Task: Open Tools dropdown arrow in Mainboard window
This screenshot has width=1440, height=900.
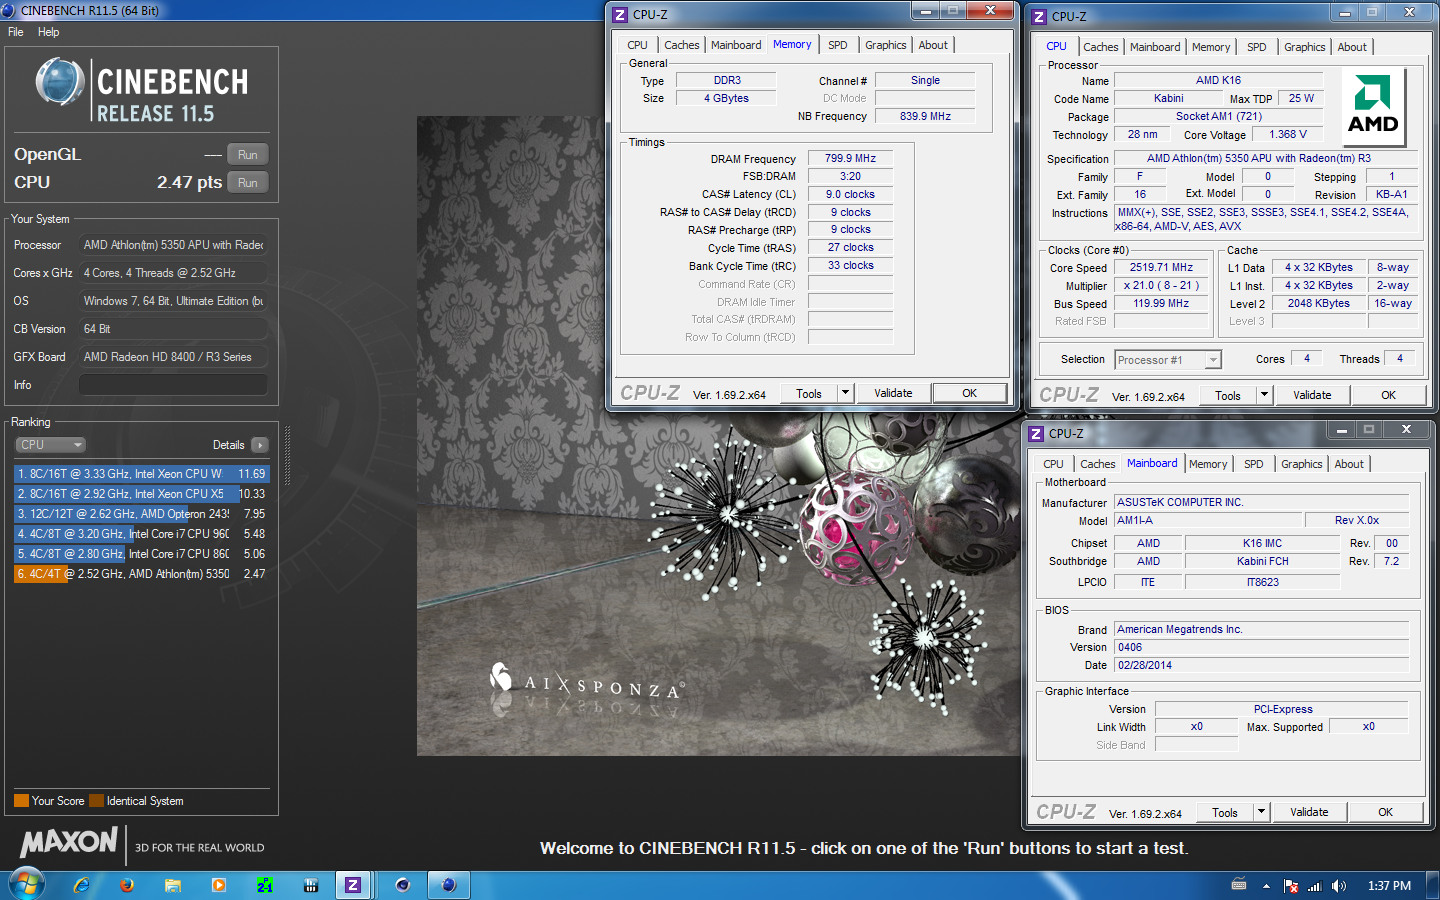Action: (x=1261, y=813)
